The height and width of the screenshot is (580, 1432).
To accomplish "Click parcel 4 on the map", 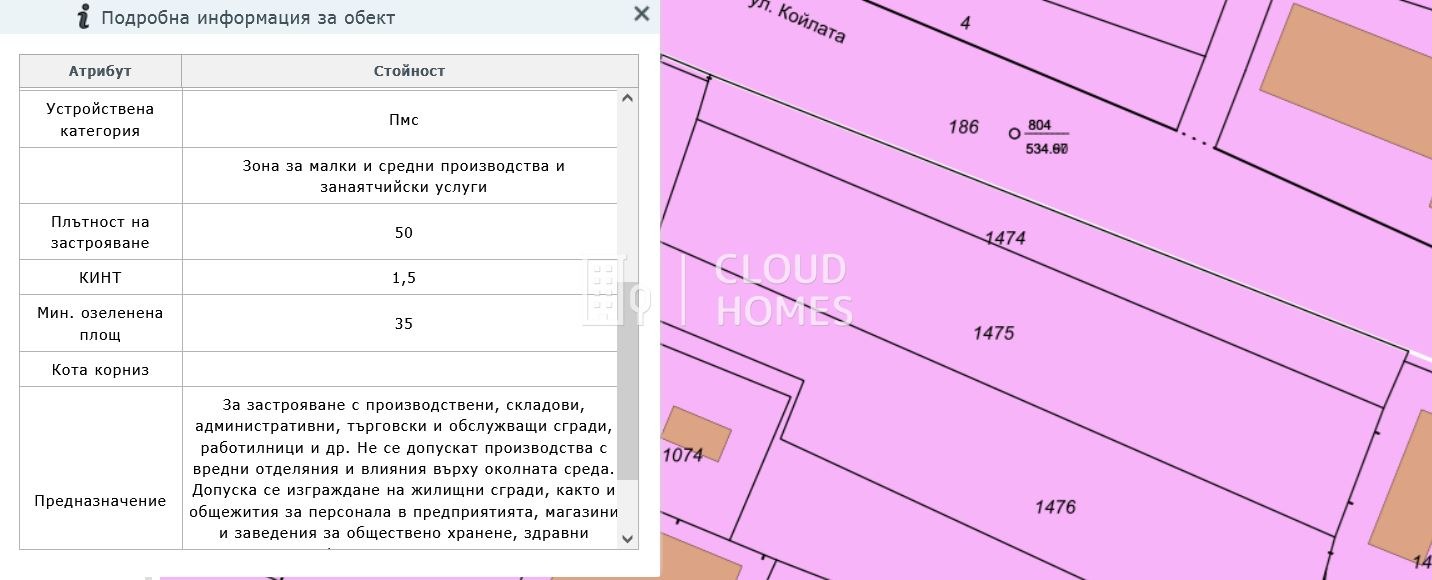I will (965, 22).
